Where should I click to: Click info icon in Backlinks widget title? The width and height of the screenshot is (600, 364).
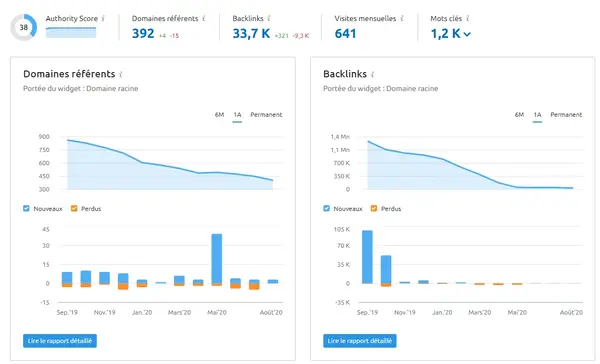[x=373, y=74]
